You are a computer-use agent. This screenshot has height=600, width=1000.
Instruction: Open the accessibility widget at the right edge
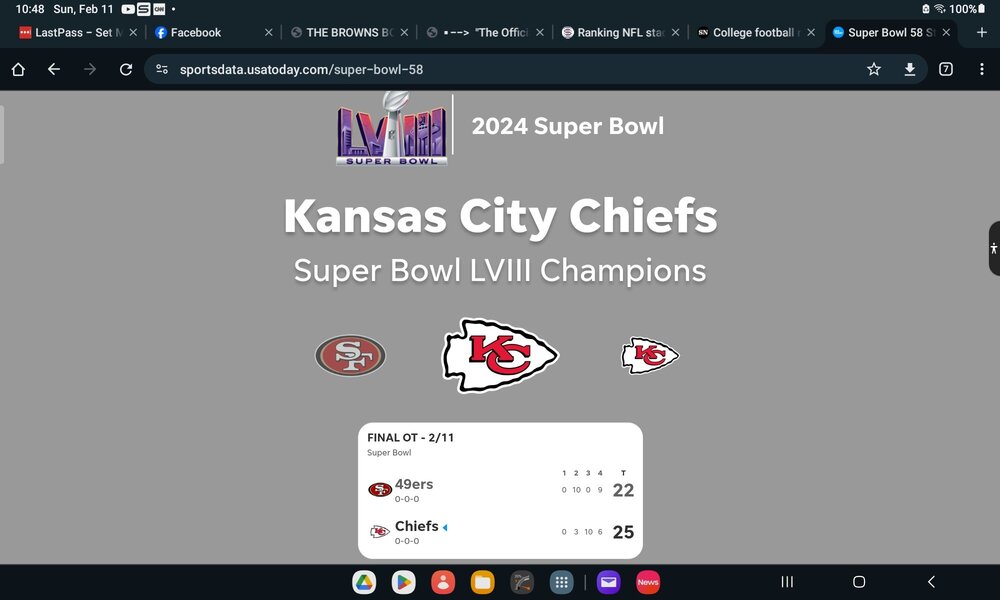994,249
